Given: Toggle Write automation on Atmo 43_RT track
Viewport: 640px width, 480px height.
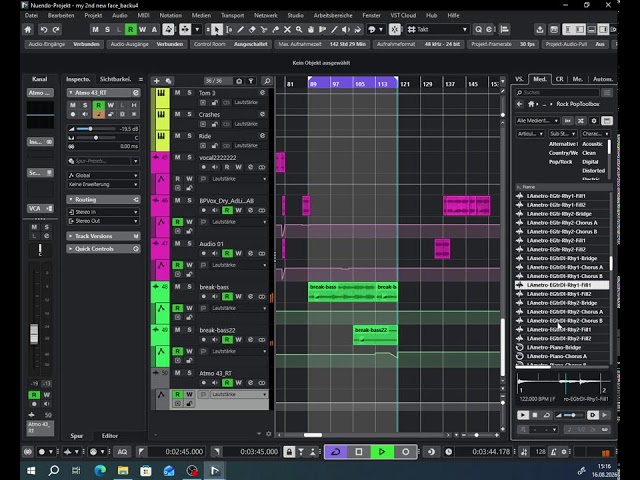Looking at the screenshot, I should (239, 383).
